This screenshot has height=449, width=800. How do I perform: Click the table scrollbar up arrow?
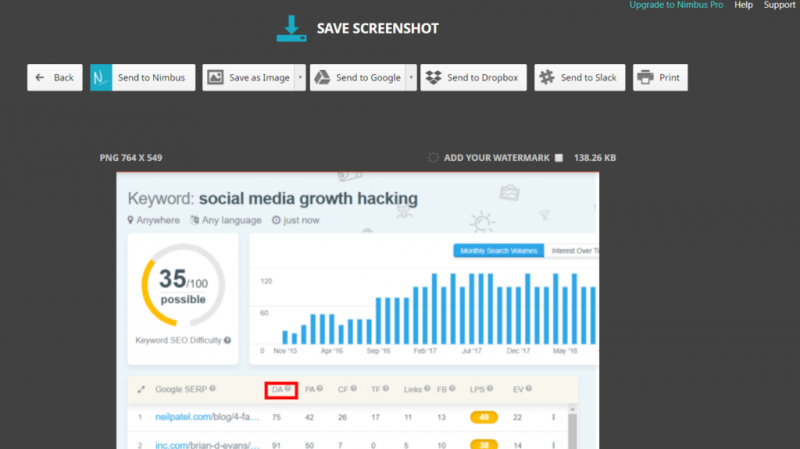572,409
